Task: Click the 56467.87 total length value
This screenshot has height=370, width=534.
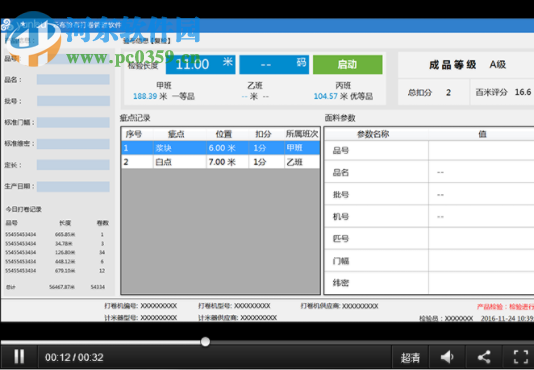Action: click(62, 287)
